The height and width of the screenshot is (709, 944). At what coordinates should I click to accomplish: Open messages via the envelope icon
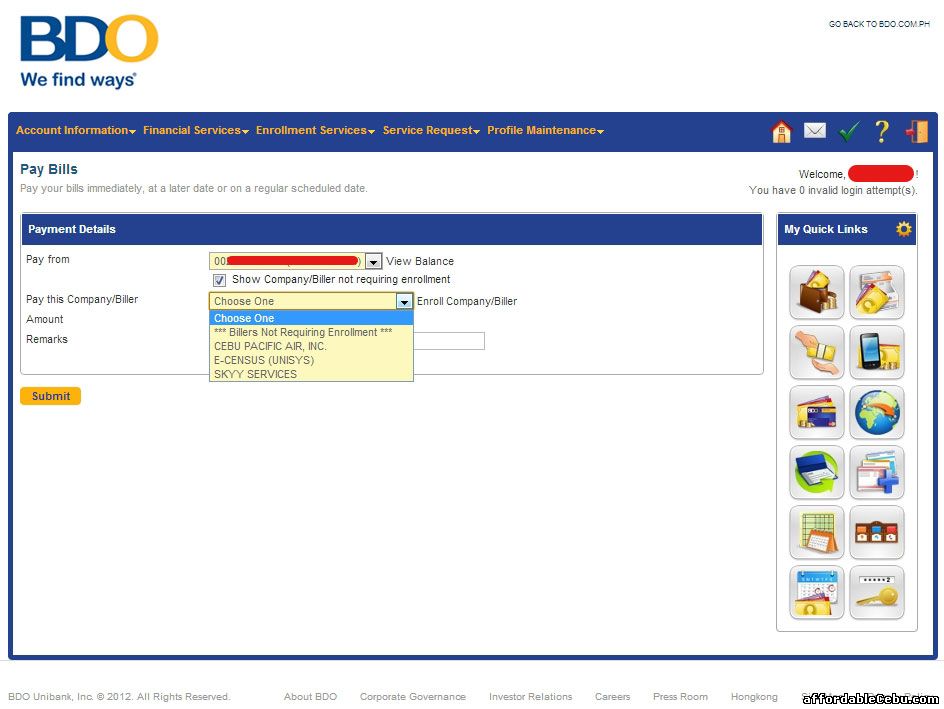(815, 130)
